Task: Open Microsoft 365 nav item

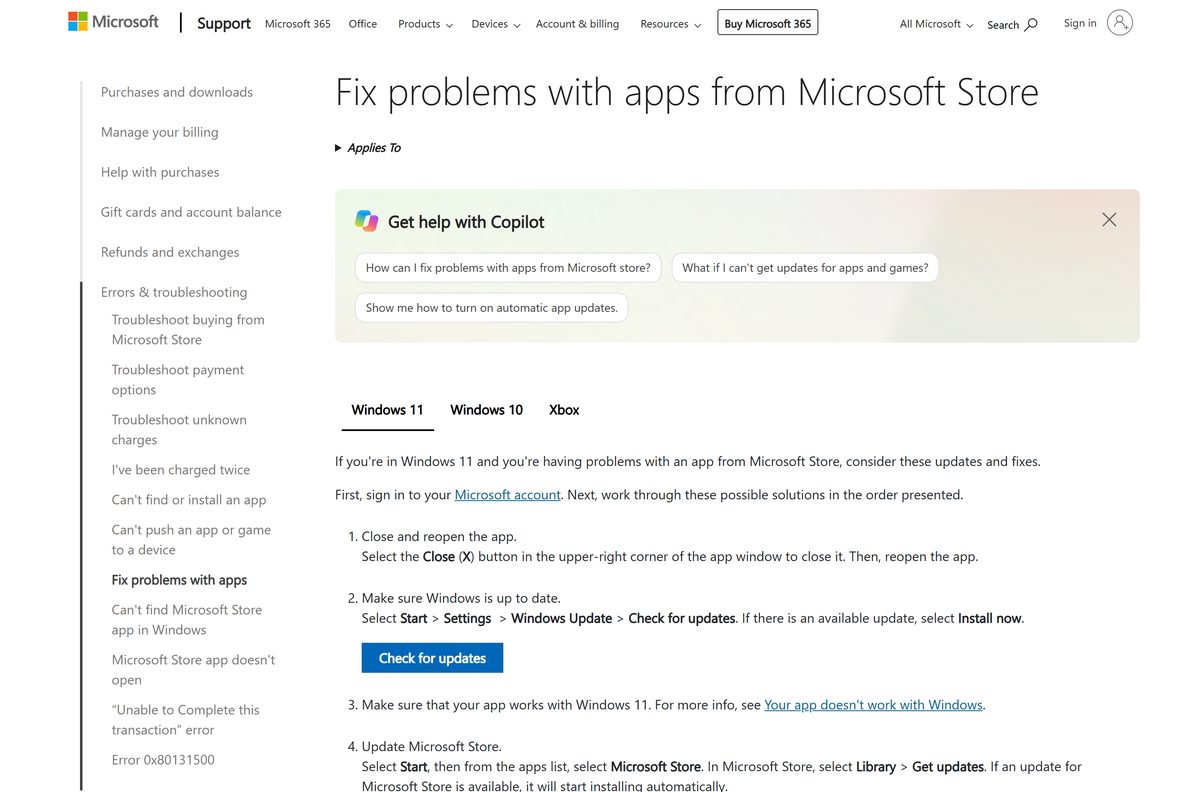Action: point(298,24)
